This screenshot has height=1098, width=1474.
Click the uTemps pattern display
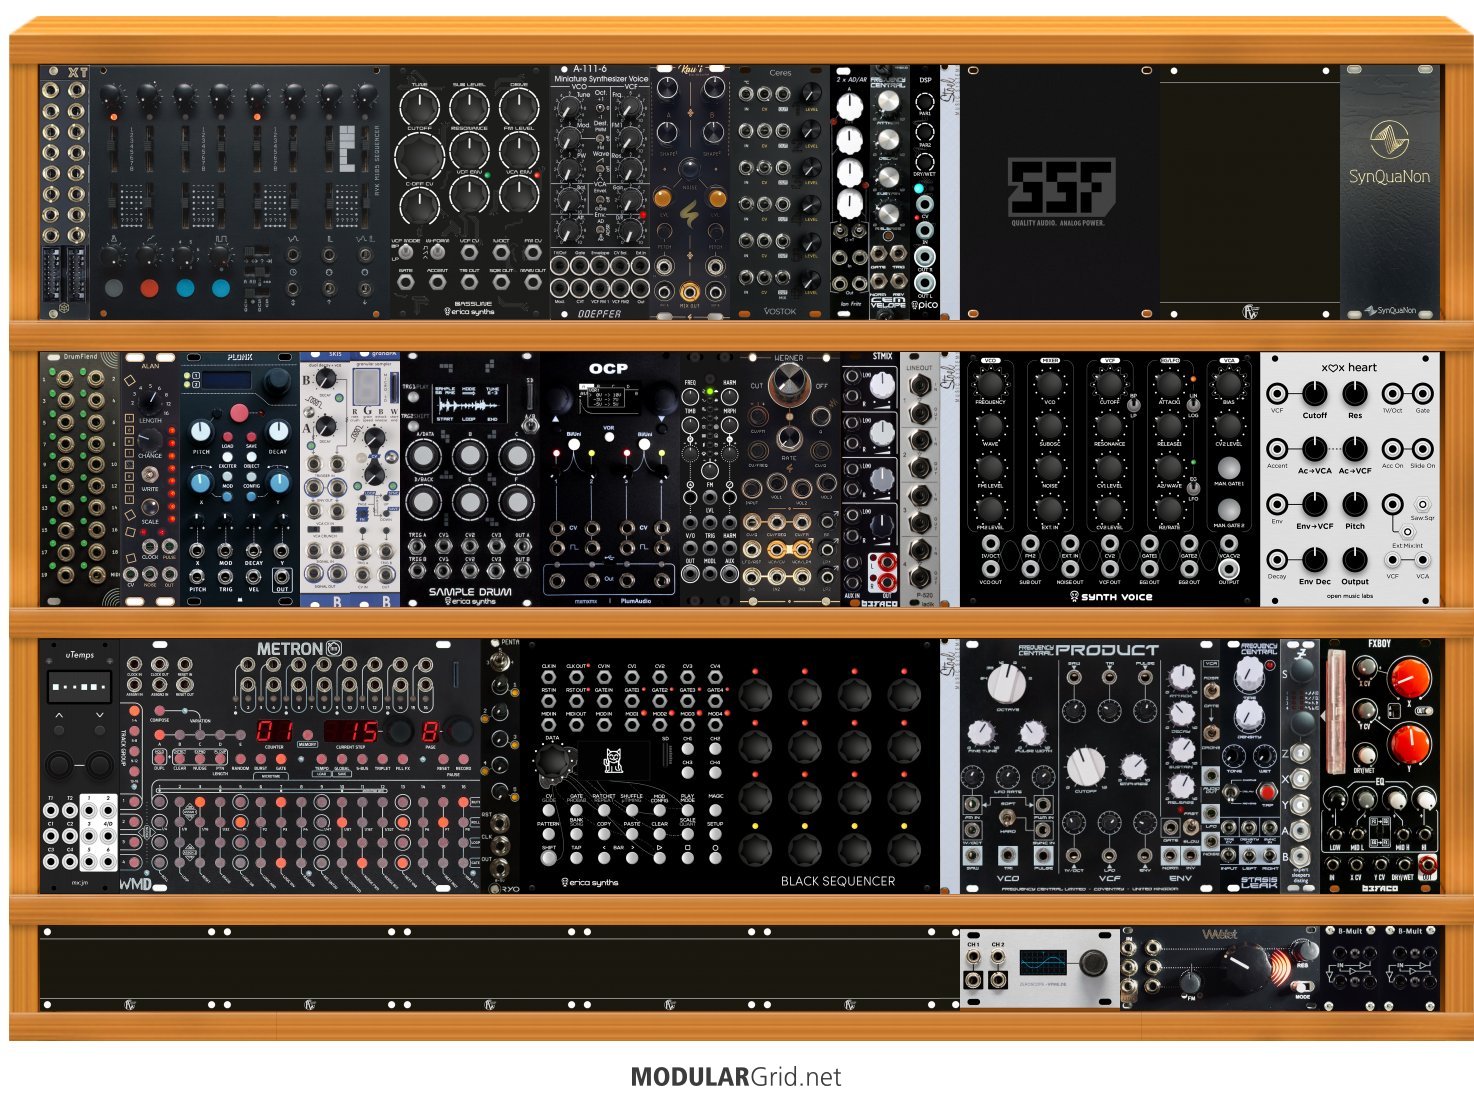tap(79, 687)
